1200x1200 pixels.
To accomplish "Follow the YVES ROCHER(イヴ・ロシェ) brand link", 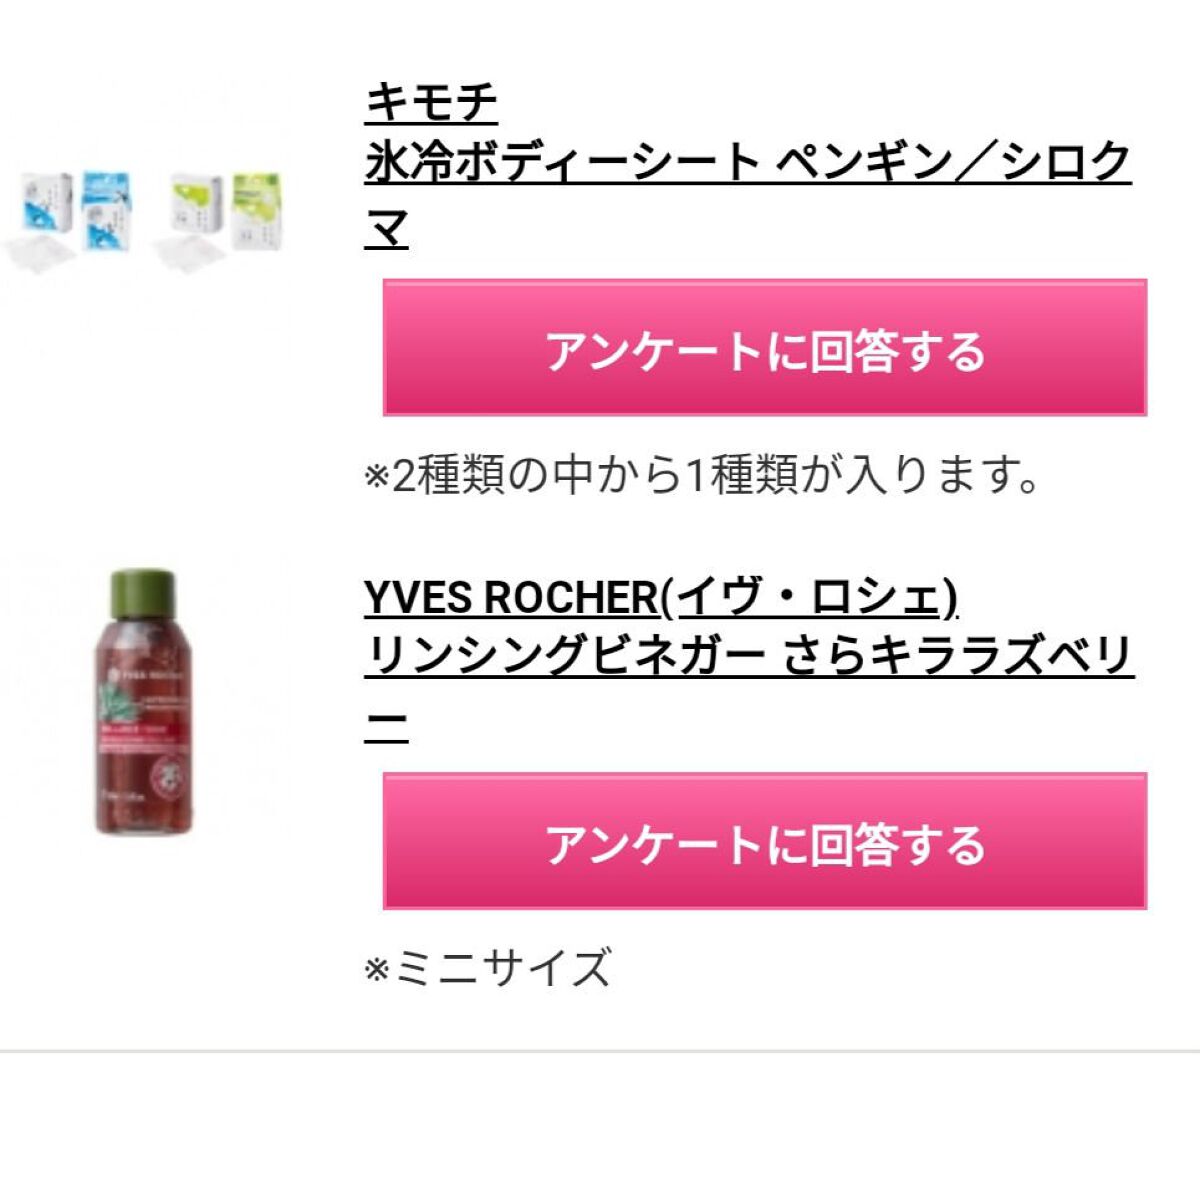I will pyautogui.click(x=662, y=597).
